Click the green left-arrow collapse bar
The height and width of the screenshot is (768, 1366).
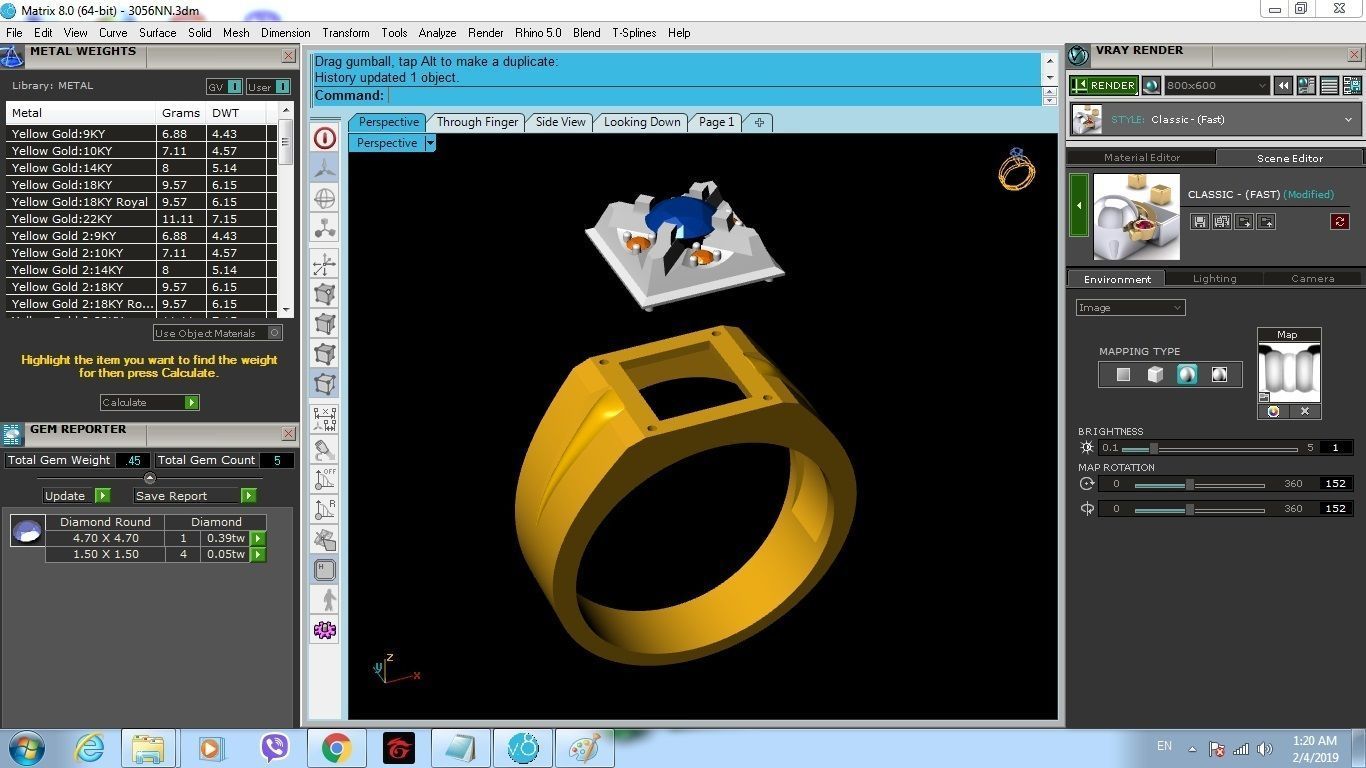pyautogui.click(x=1079, y=205)
